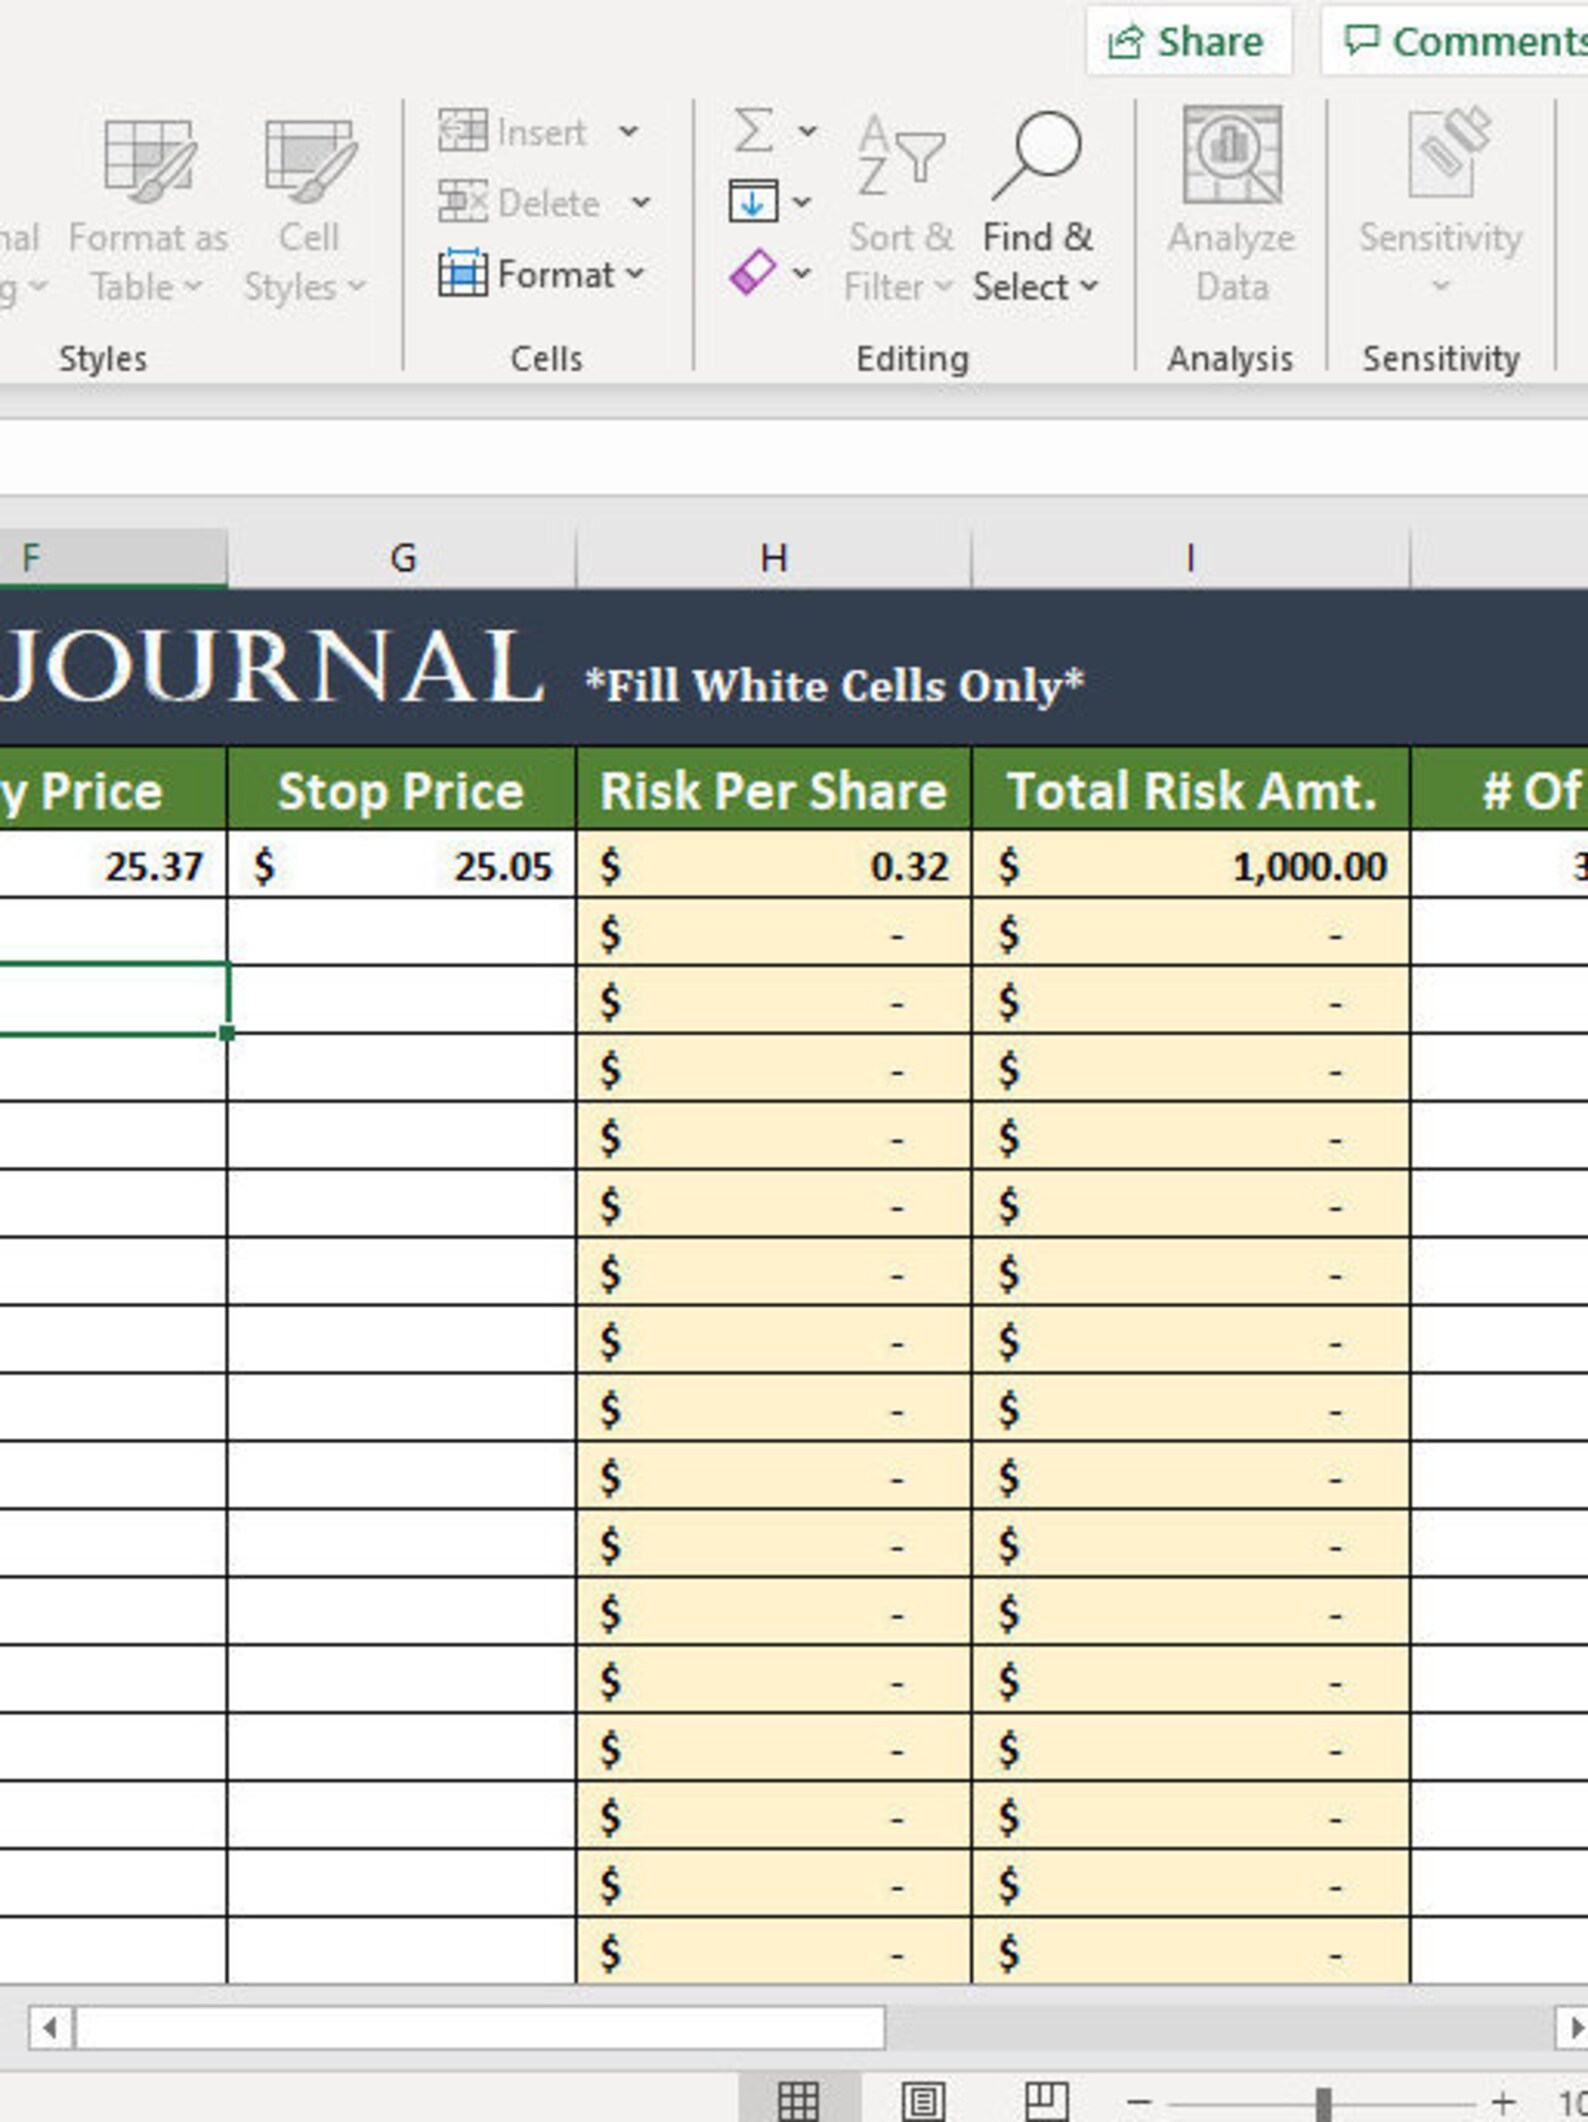Expand the AutoSum dropdown arrow
The image size is (1588, 2122).
point(807,131)
